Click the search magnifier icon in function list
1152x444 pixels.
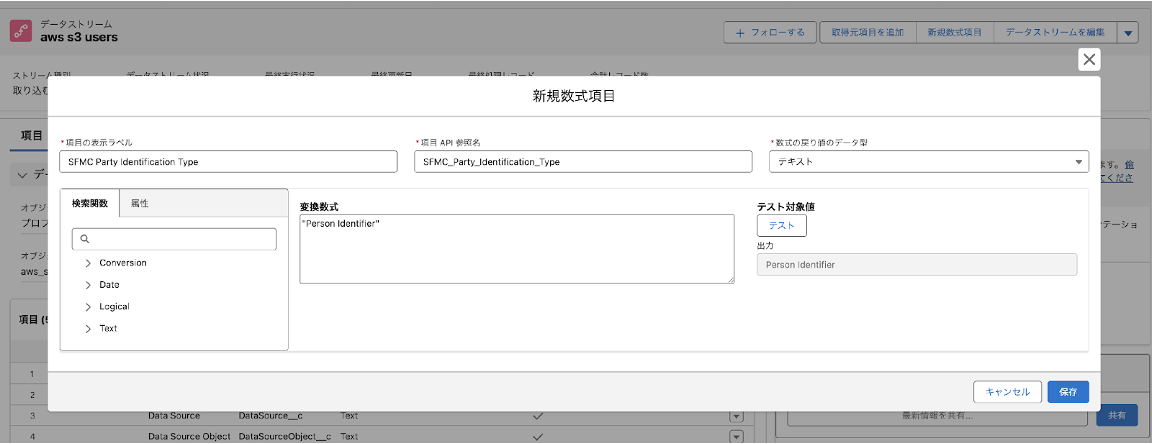[85, 239]
